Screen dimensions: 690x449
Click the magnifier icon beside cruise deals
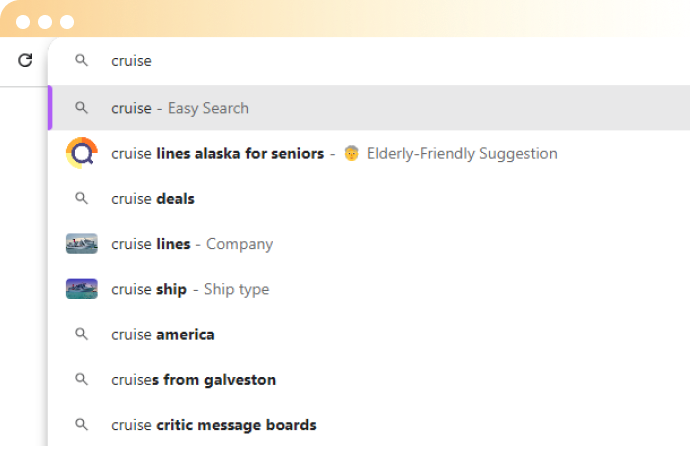point(81,198)
